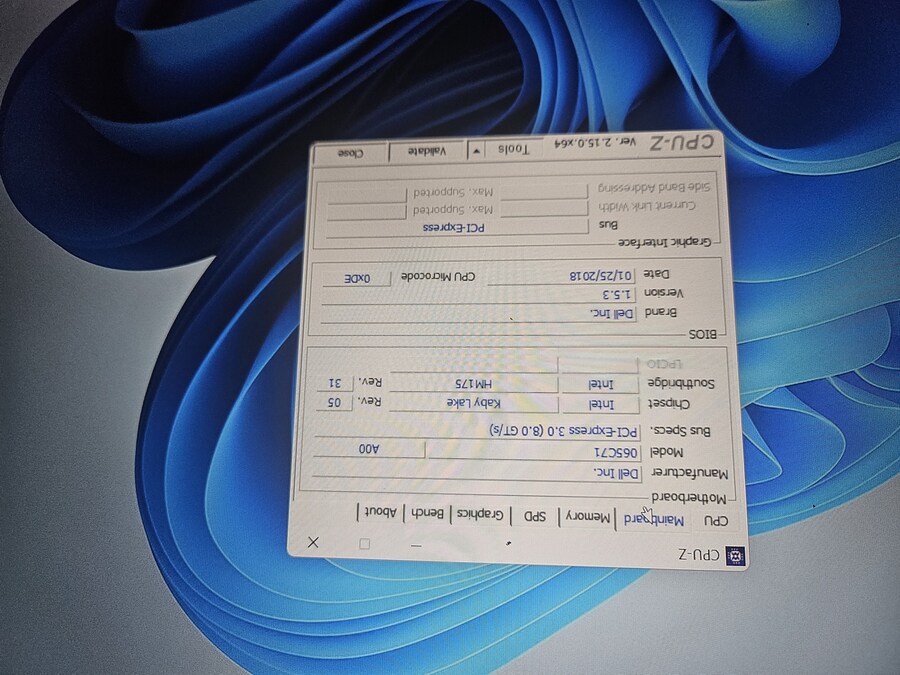The width and height of the screenshot is (900, 675).
Task: Click the Chipset revision 05 field
Action: click(x=334, y=402)
